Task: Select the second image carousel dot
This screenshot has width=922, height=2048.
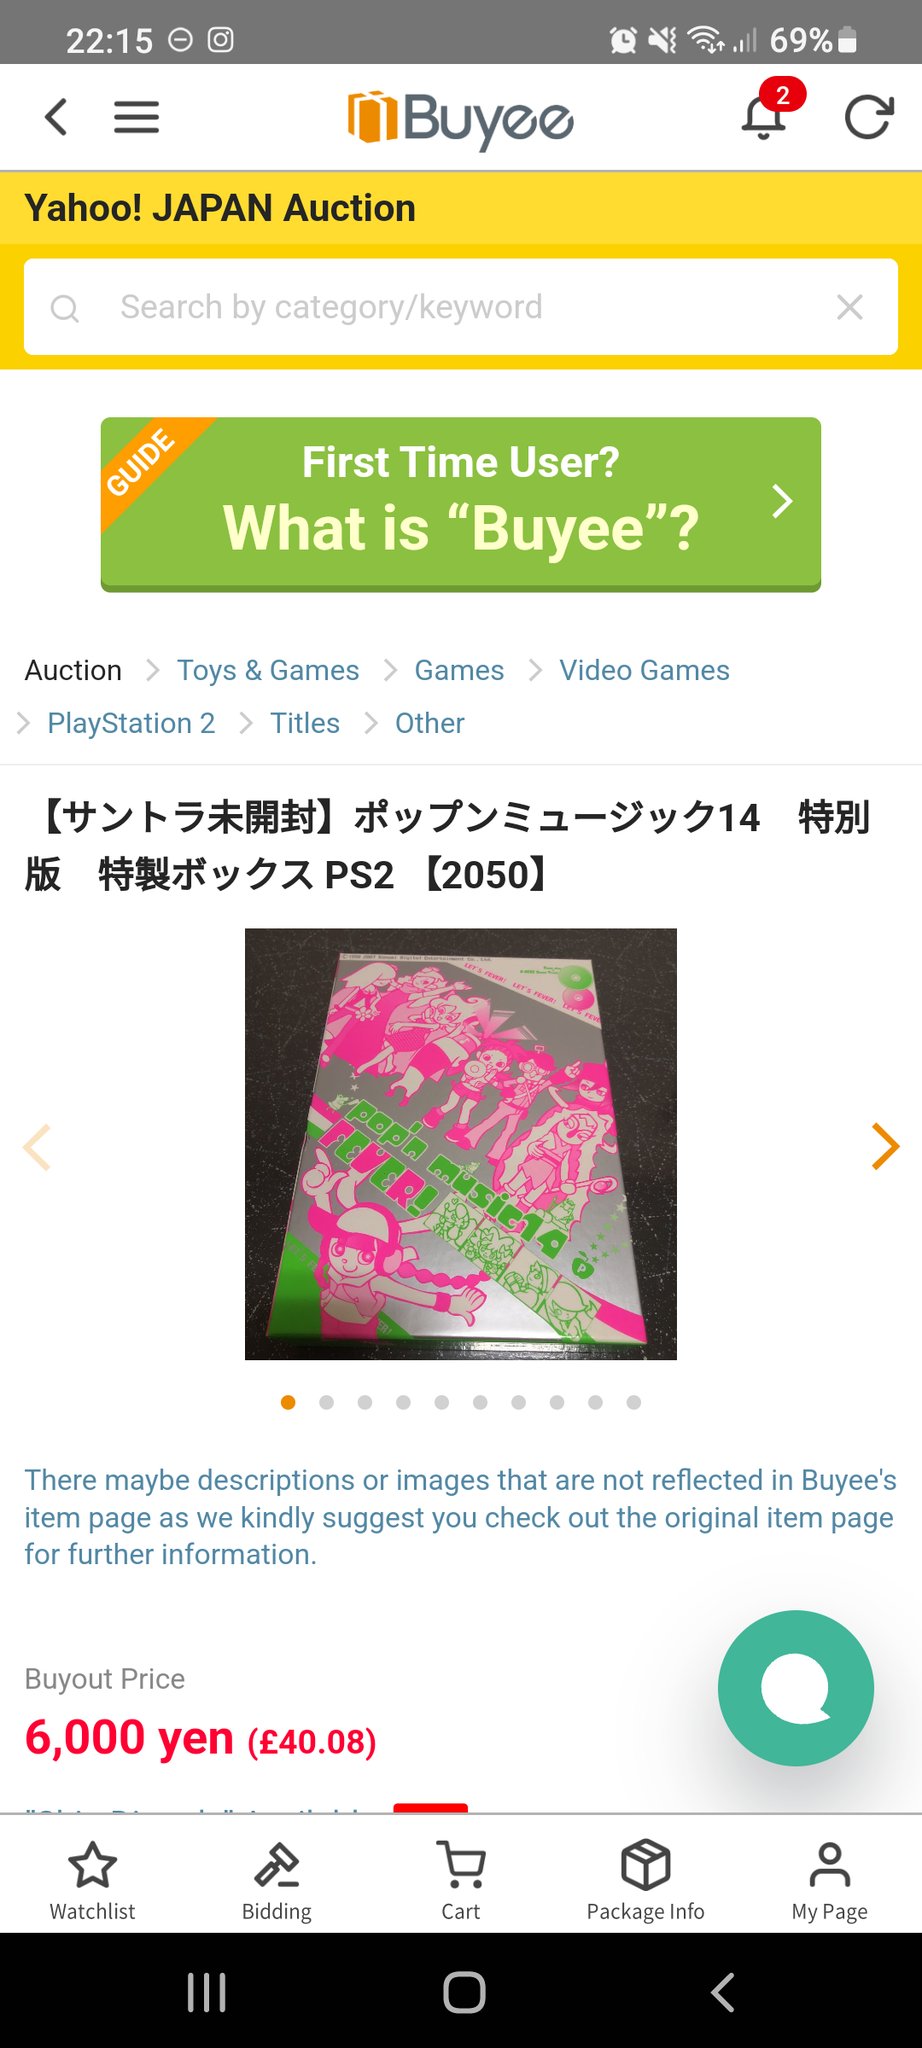Action: (326, 1402)
